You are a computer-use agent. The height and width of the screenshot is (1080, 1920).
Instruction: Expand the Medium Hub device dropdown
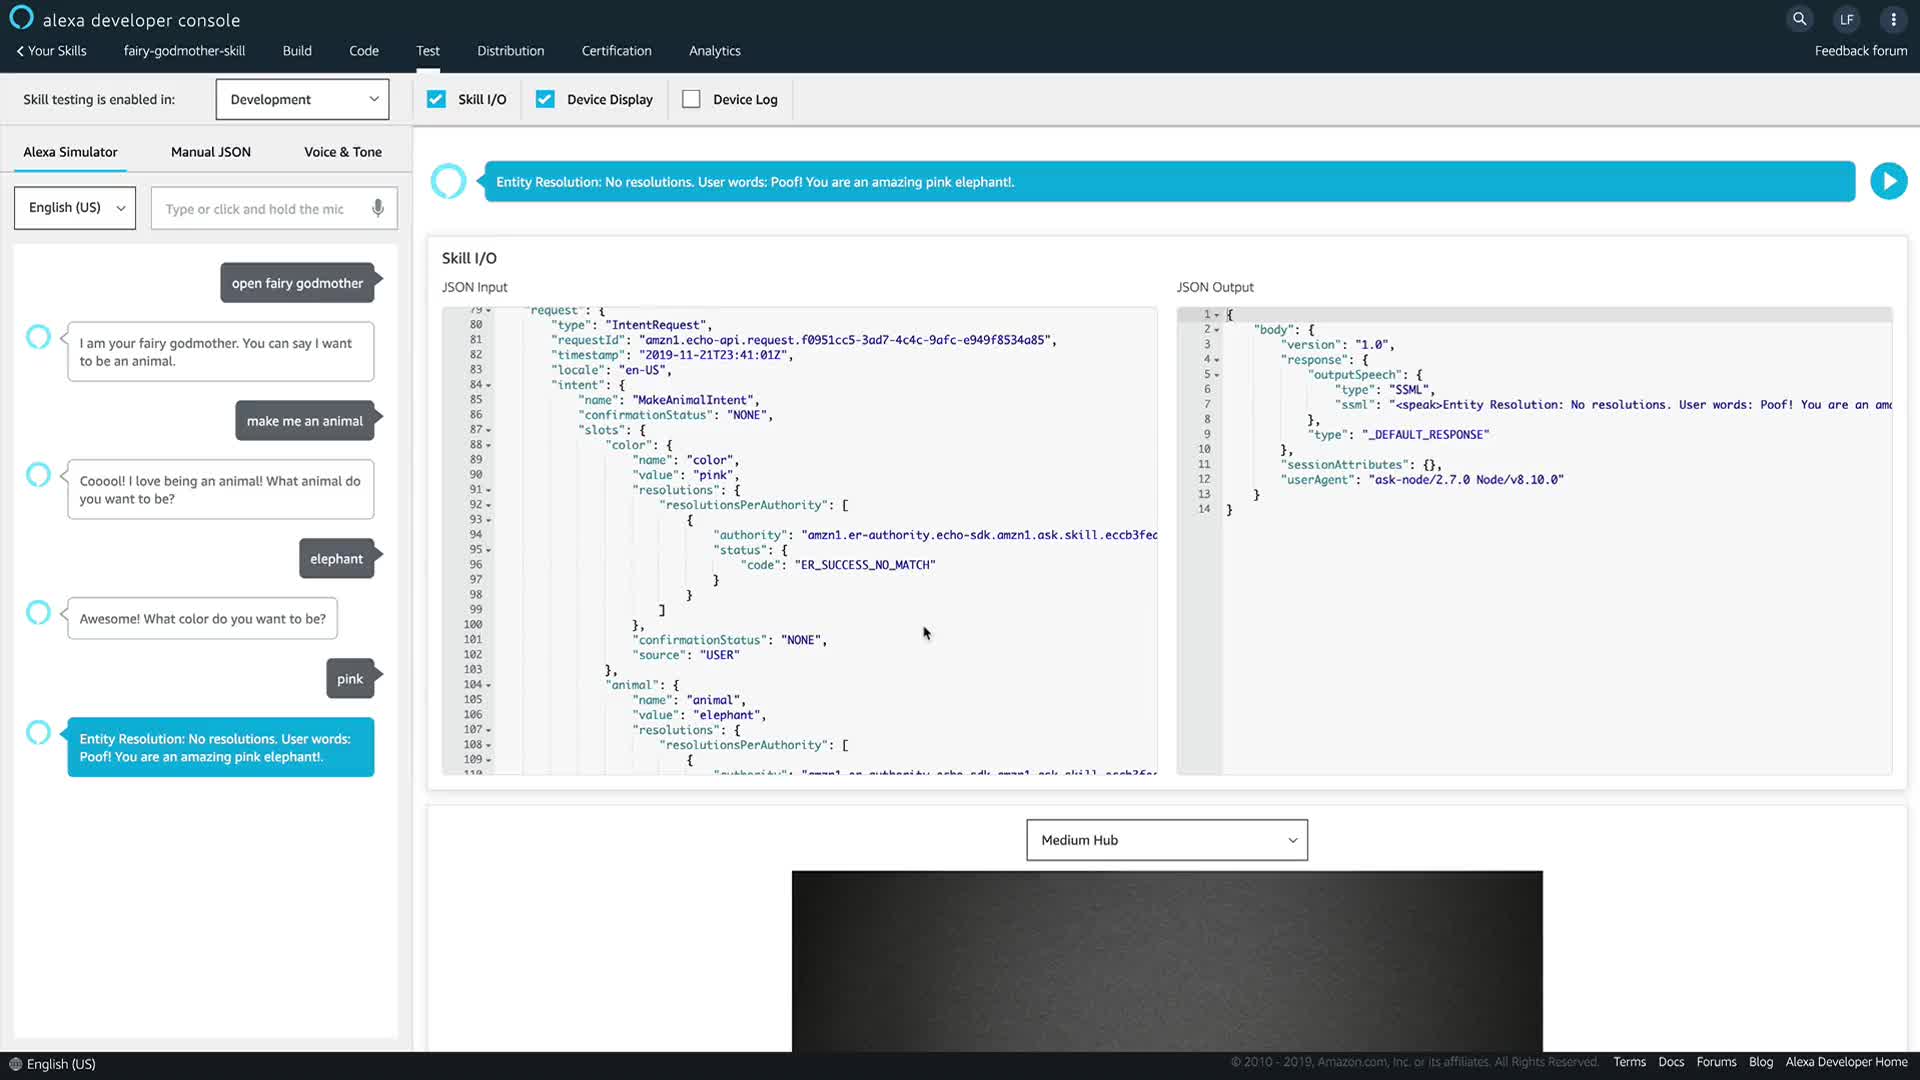click(1166, 840)
